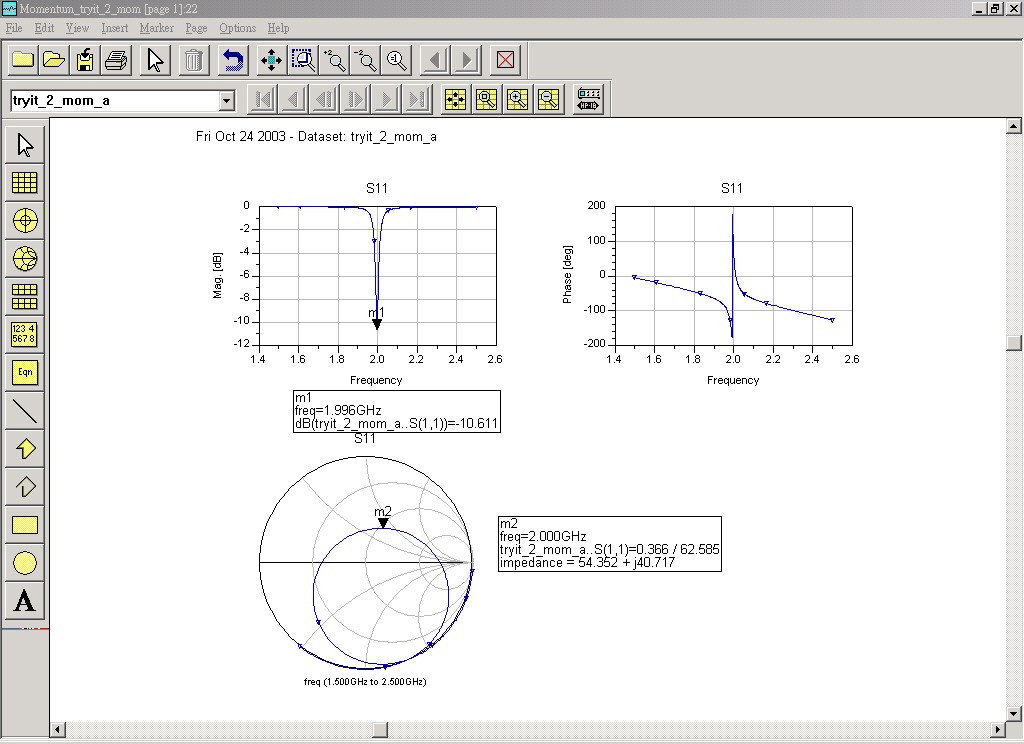Viewport: 1024px width, 744px height.
Task: Select the pointer tool in top toolbar
Action: (x=155, y=60)
